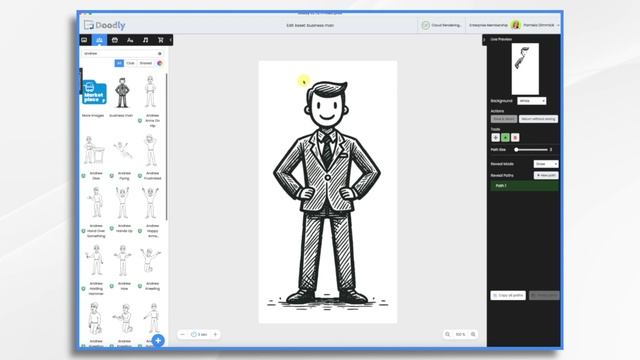Select the Andrew How thumbnail
The height and width of the screenshot is (360, 640).
[122, 260]
